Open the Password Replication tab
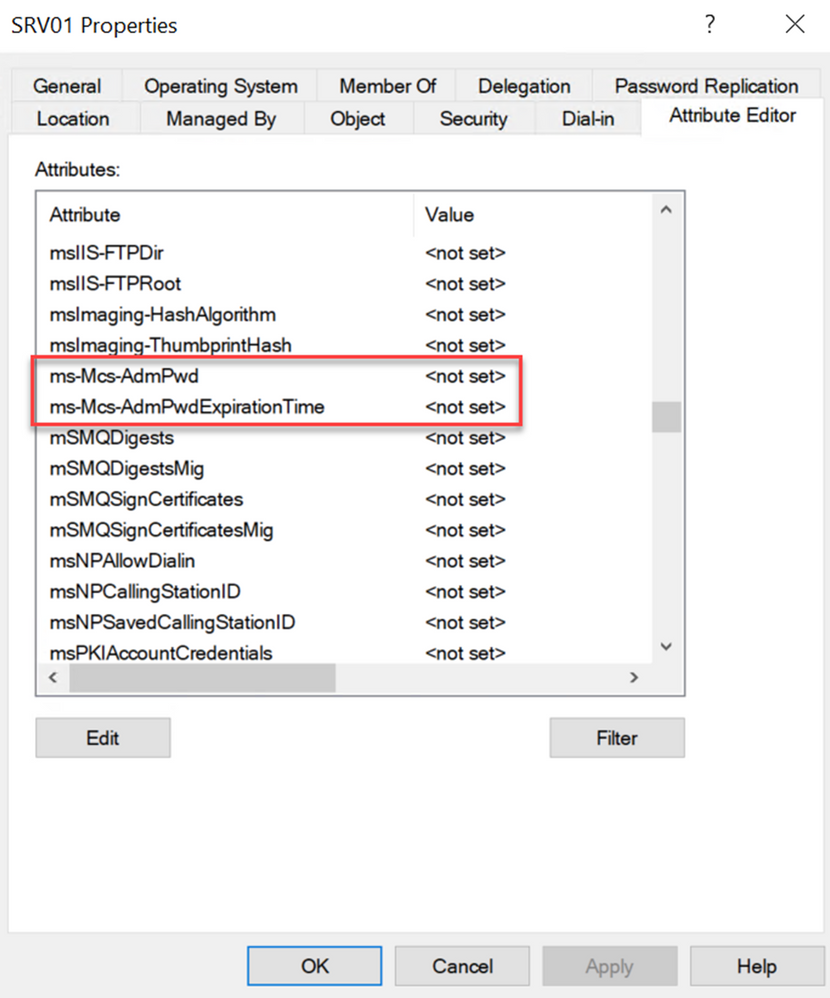This screenshot has width=830, height=998. pos(706,86)
